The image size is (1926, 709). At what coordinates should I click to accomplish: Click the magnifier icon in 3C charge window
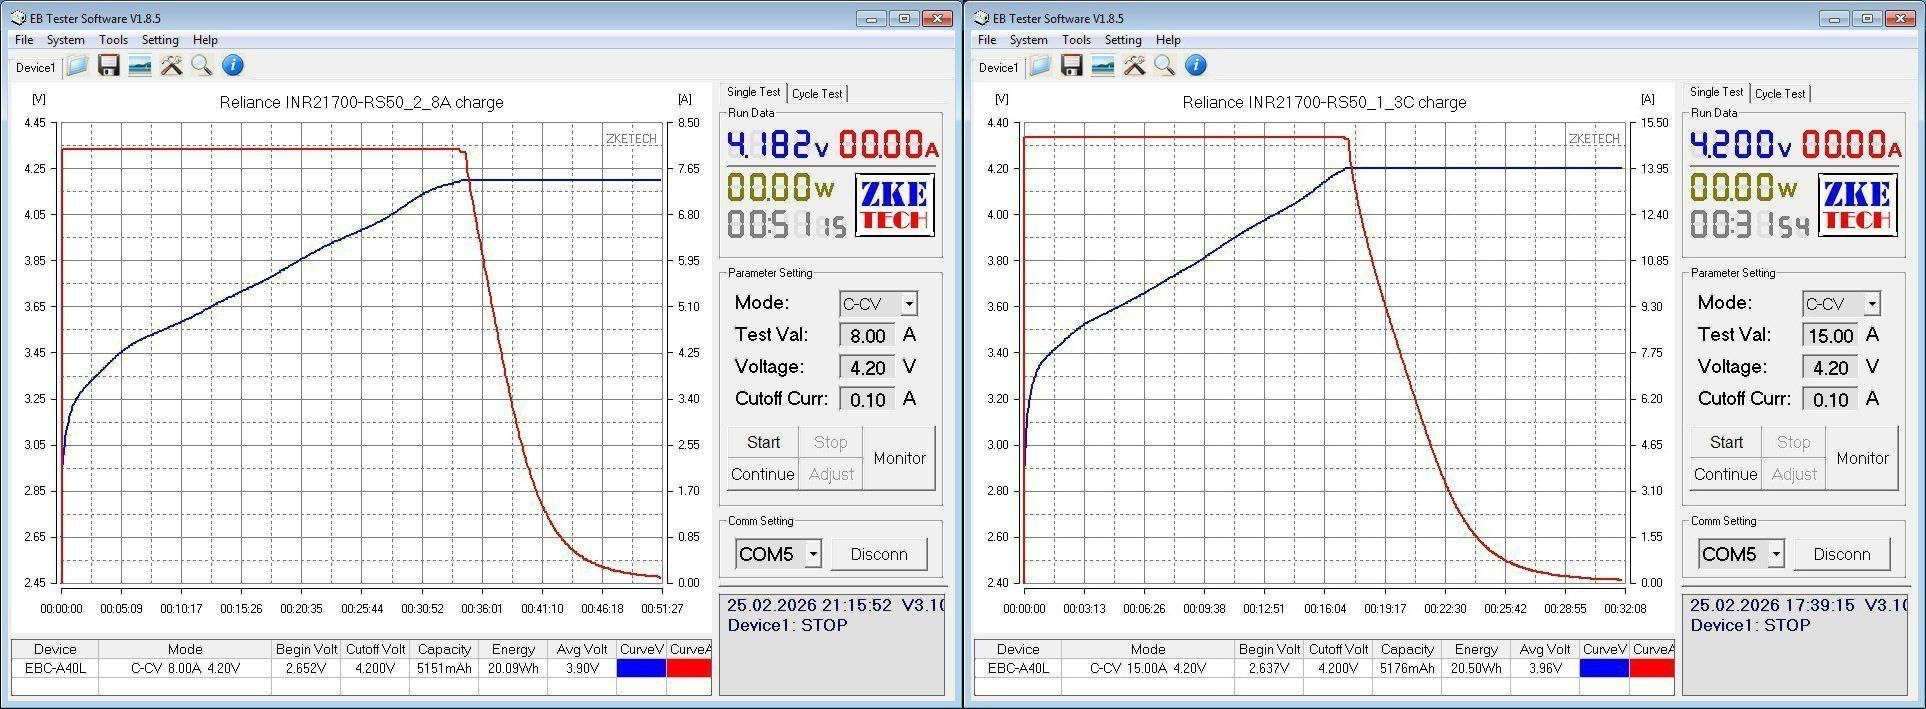1165,66
